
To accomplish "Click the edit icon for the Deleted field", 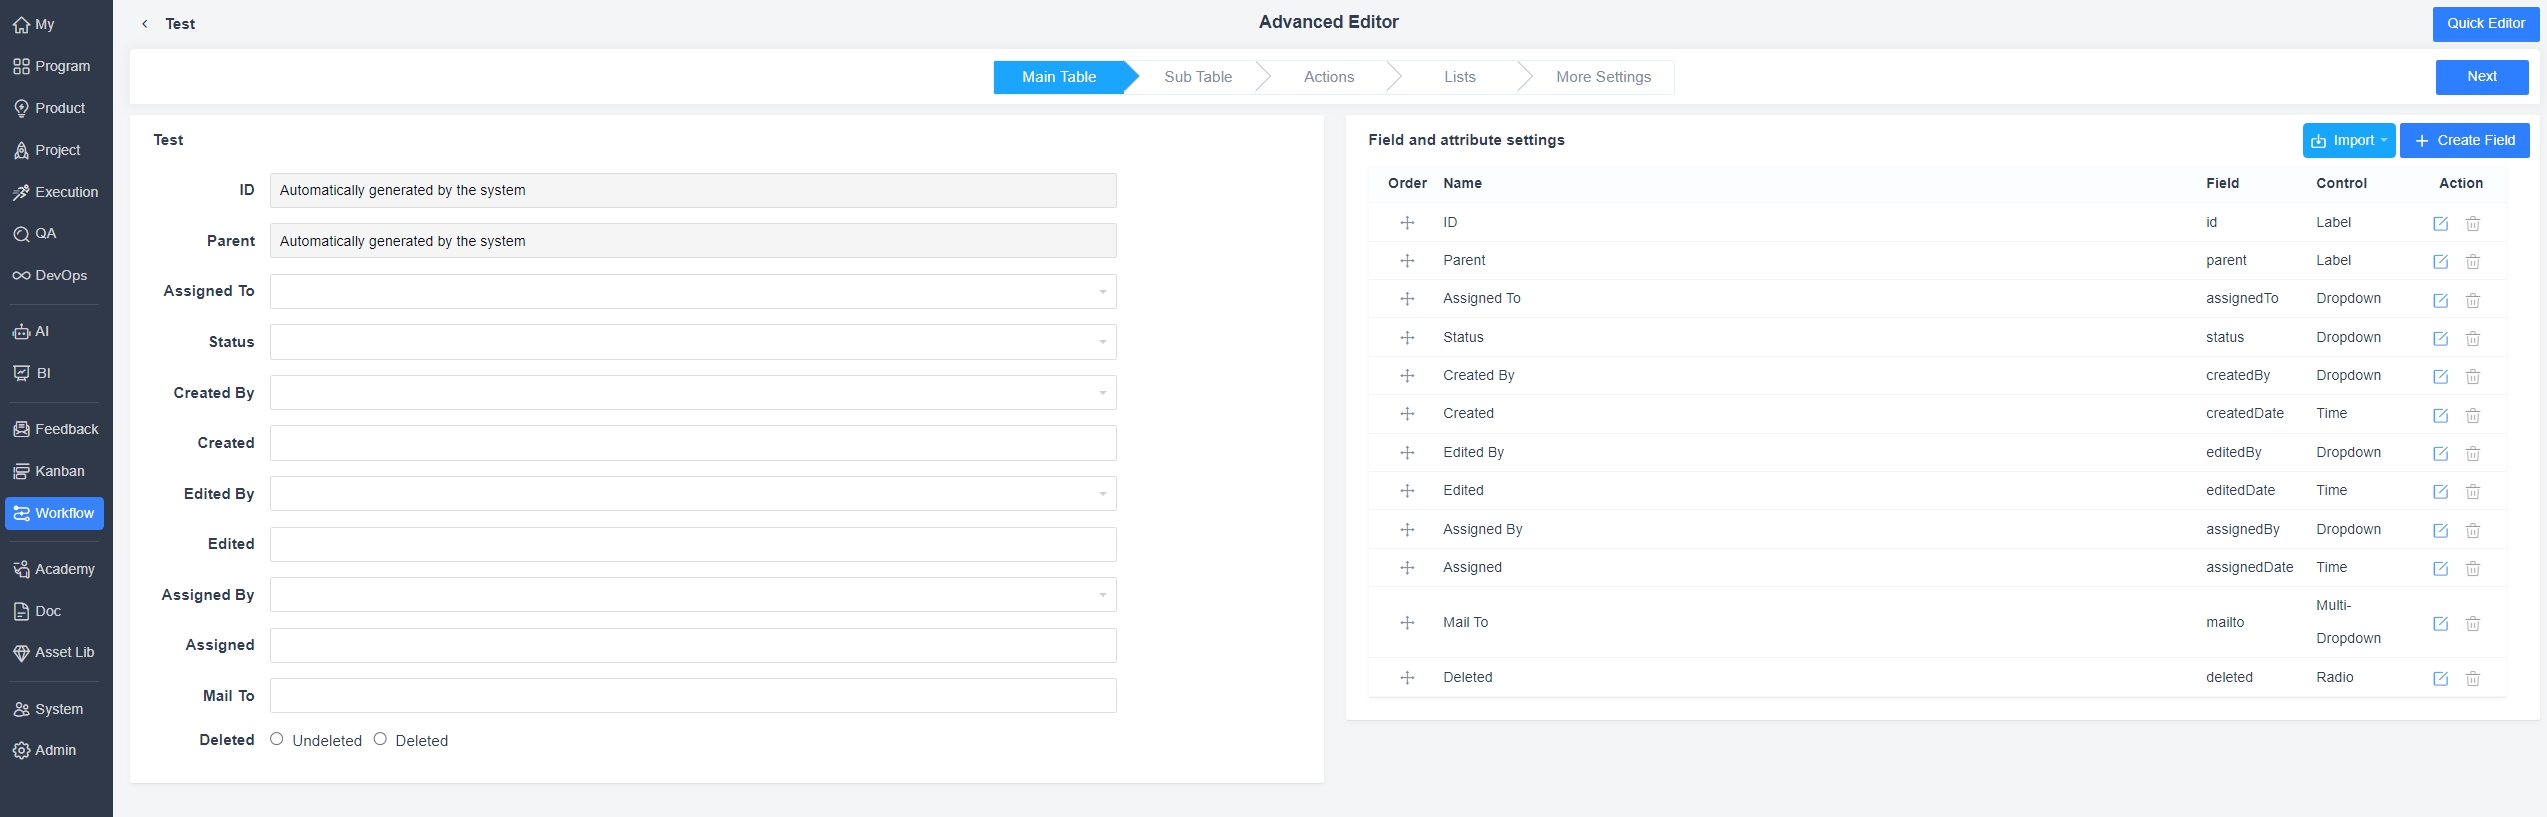I will click(2440, 679).
